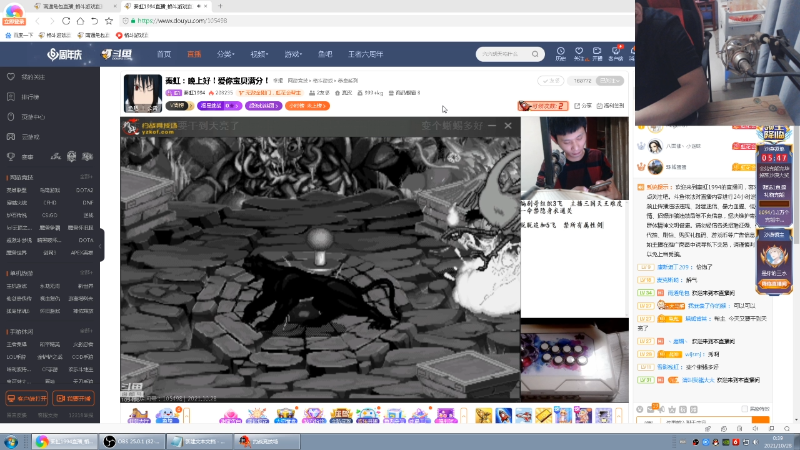Screen dimensions: 800x450
Task: Click the grey check-marked pill near follower count
Action: tap(551, 81)
